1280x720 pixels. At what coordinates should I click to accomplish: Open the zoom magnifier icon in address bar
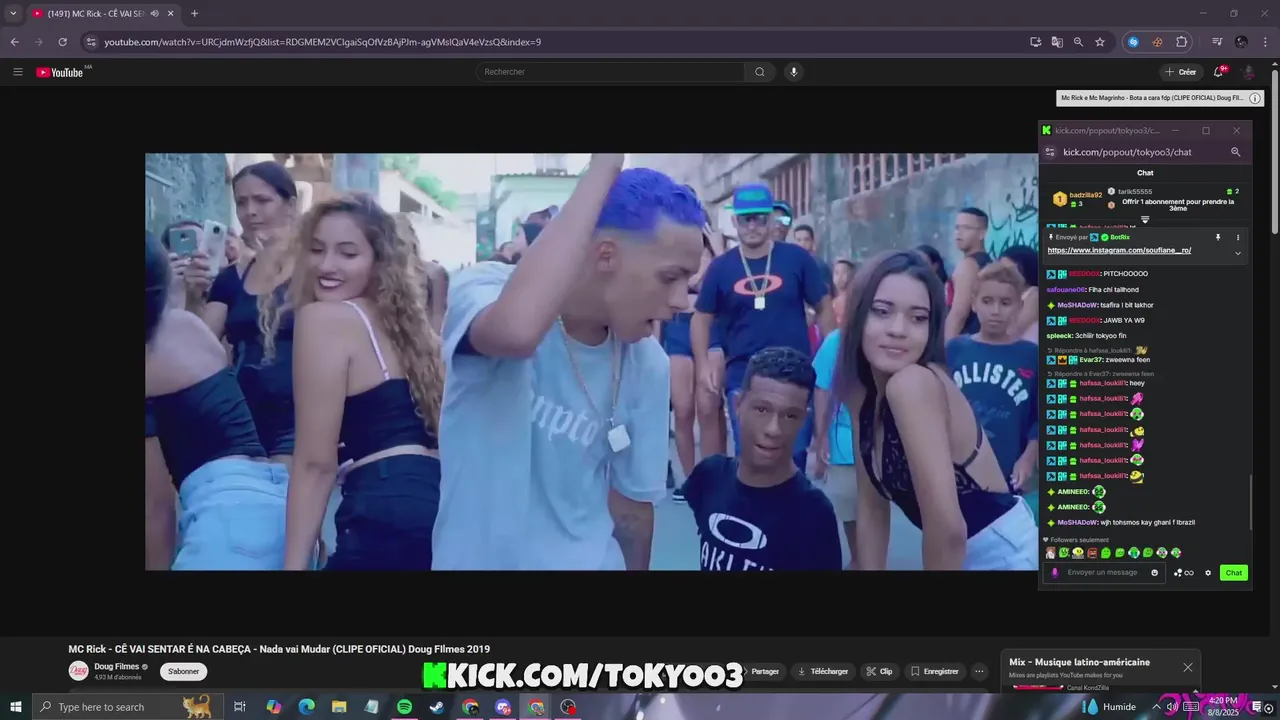[1078, 42]
